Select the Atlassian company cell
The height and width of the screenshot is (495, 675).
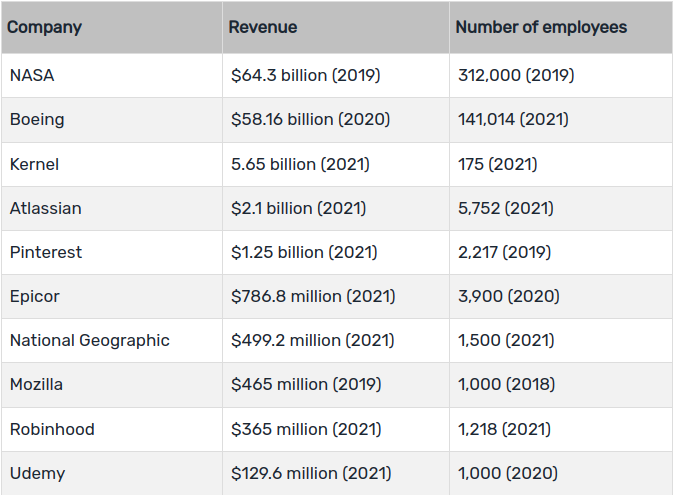46,208
